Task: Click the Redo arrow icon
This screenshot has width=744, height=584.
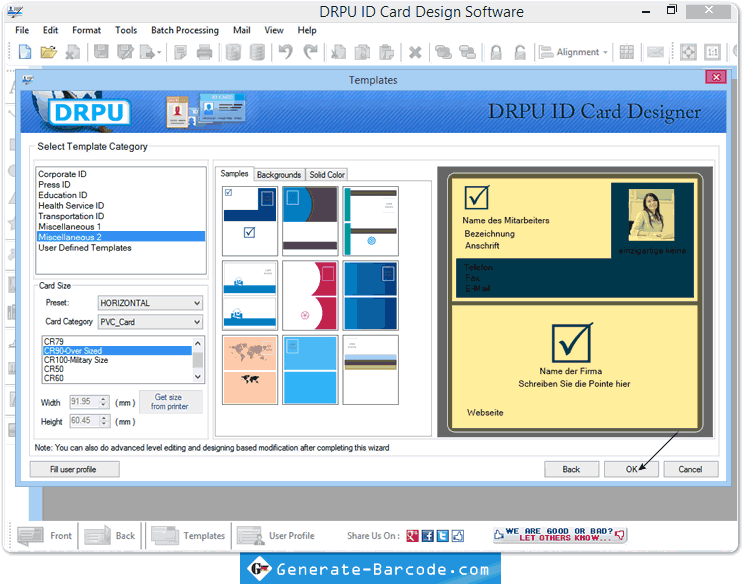Action: 310,52
